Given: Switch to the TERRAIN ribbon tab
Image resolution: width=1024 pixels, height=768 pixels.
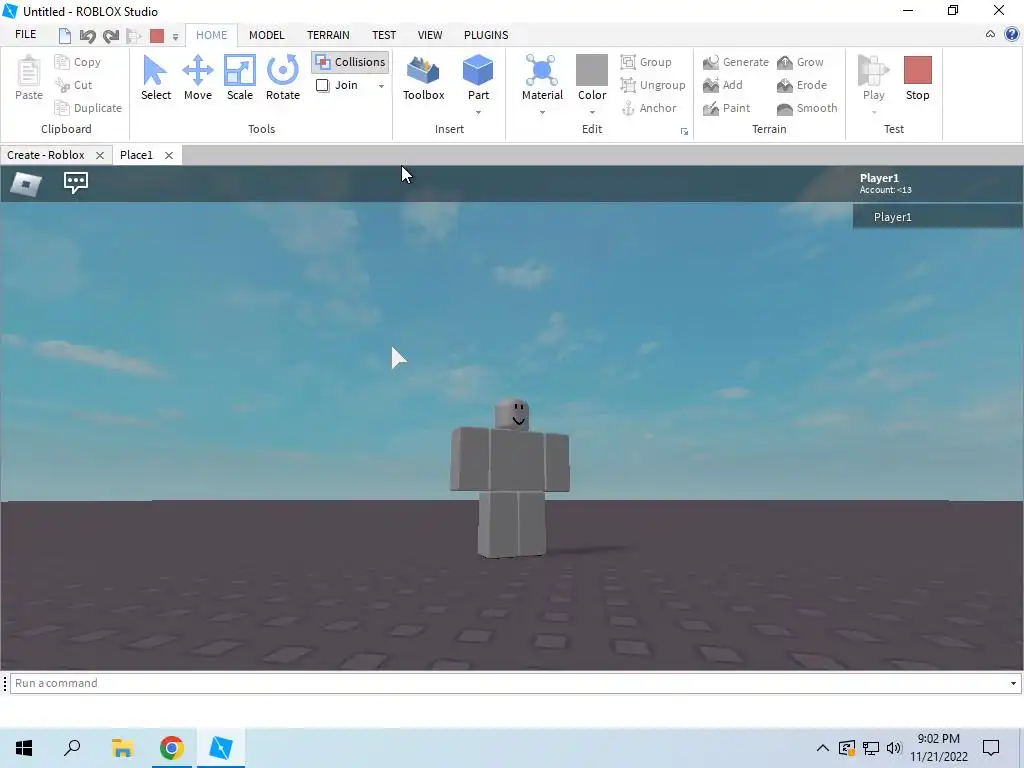Looking at the screenshot, I should tap(328, 35).
